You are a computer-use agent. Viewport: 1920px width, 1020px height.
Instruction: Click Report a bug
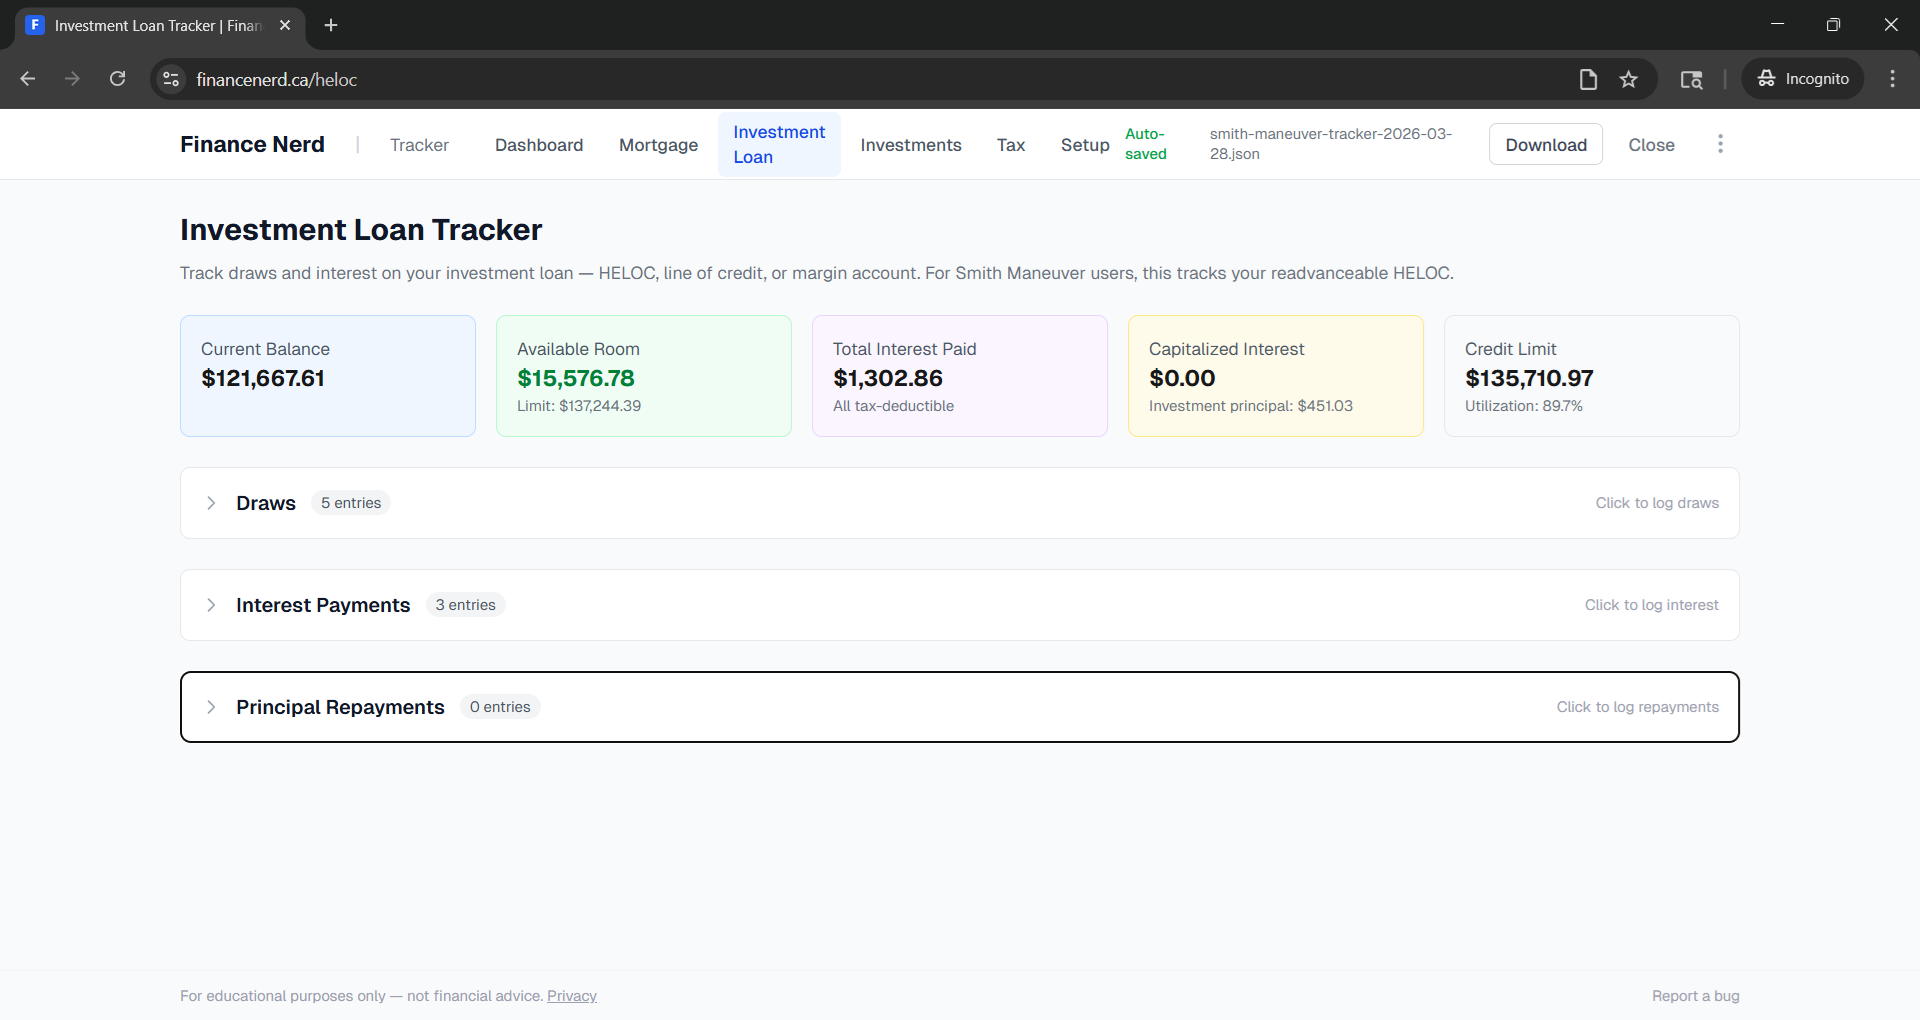pyautogui.click(x=1695, y=995)
